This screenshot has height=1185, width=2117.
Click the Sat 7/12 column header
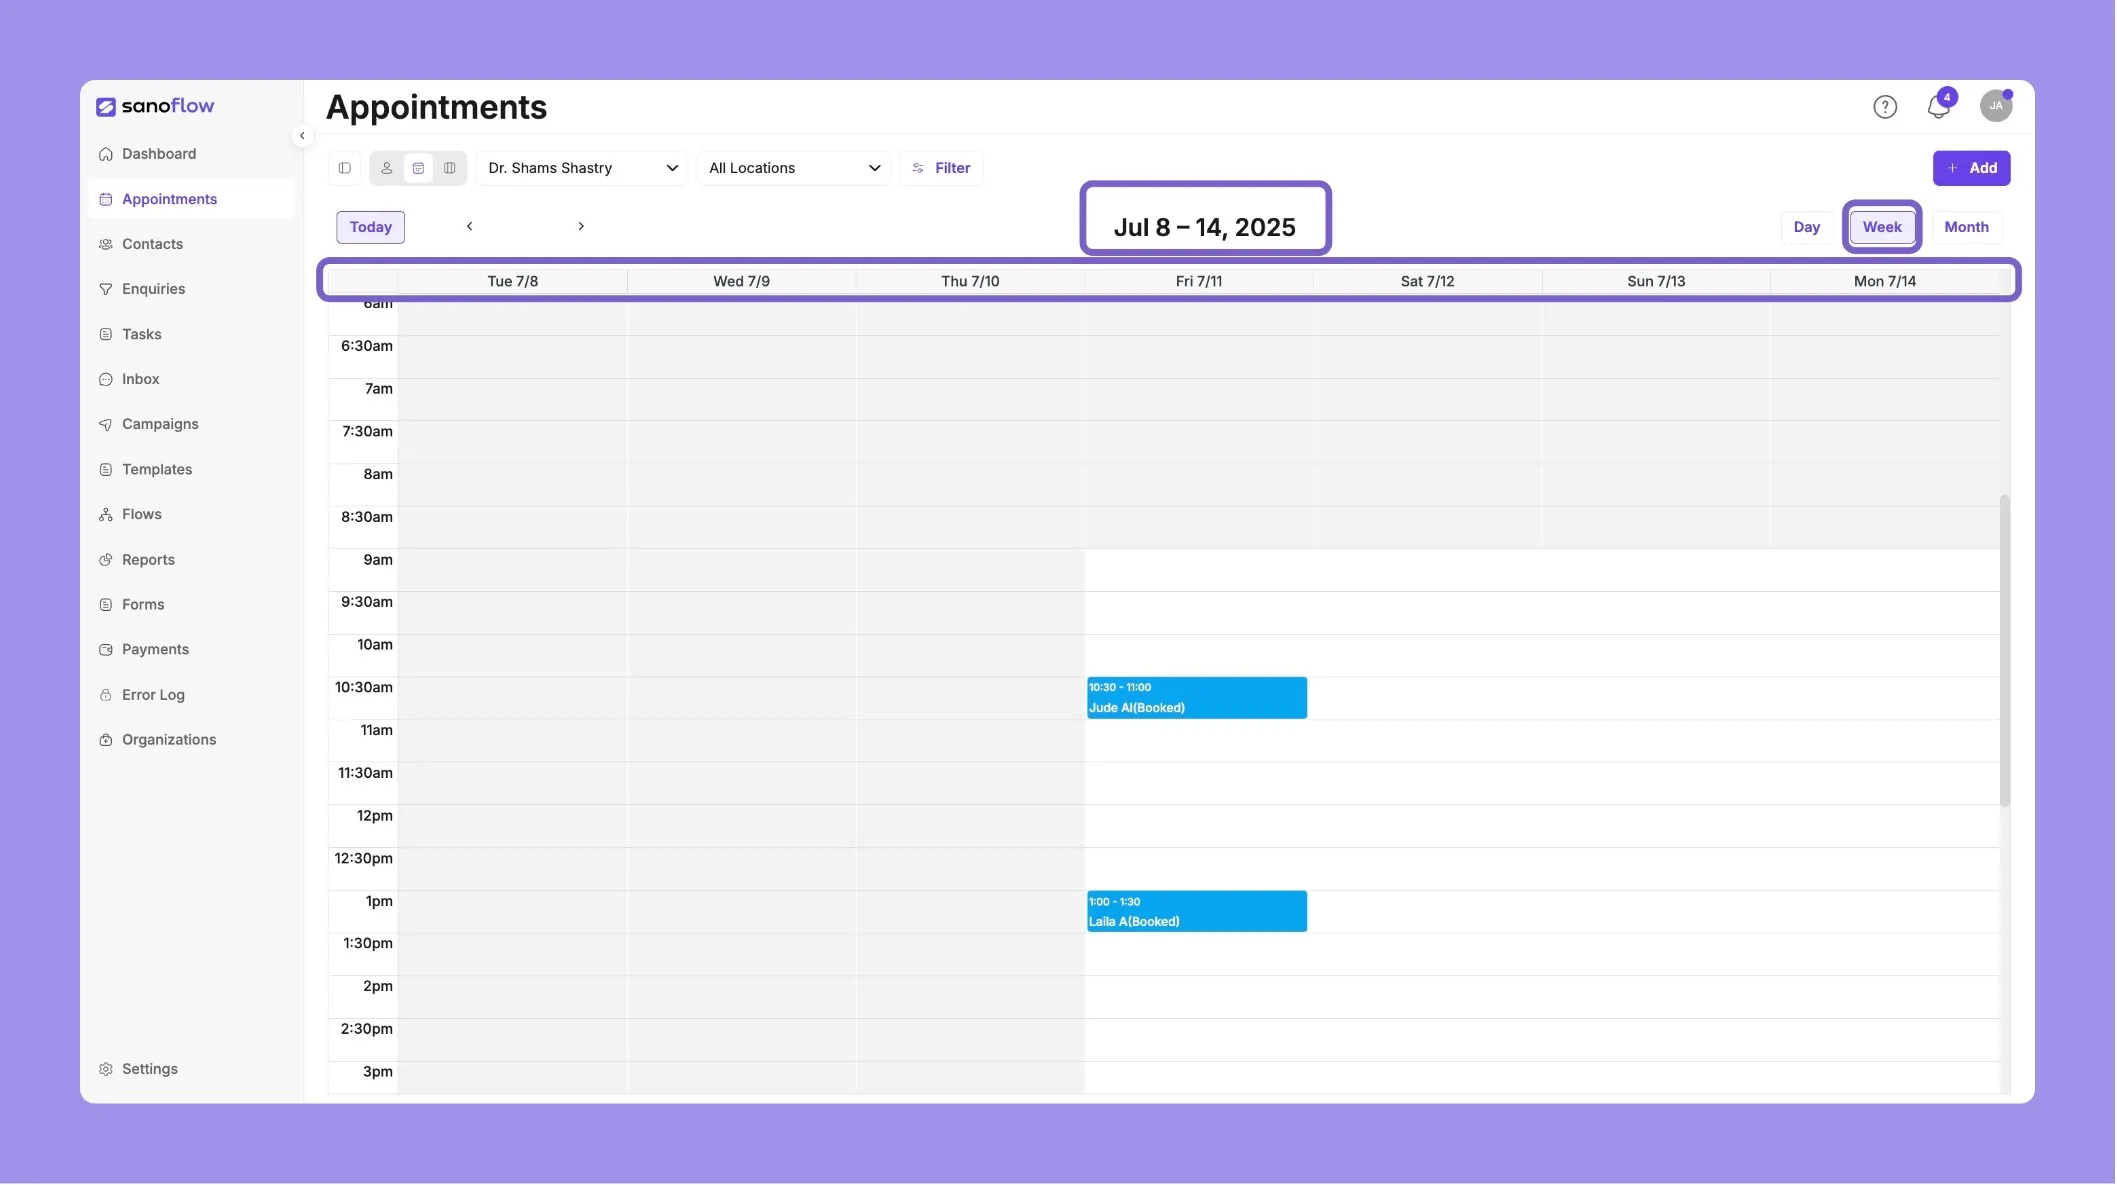[x=1427, y=281]
